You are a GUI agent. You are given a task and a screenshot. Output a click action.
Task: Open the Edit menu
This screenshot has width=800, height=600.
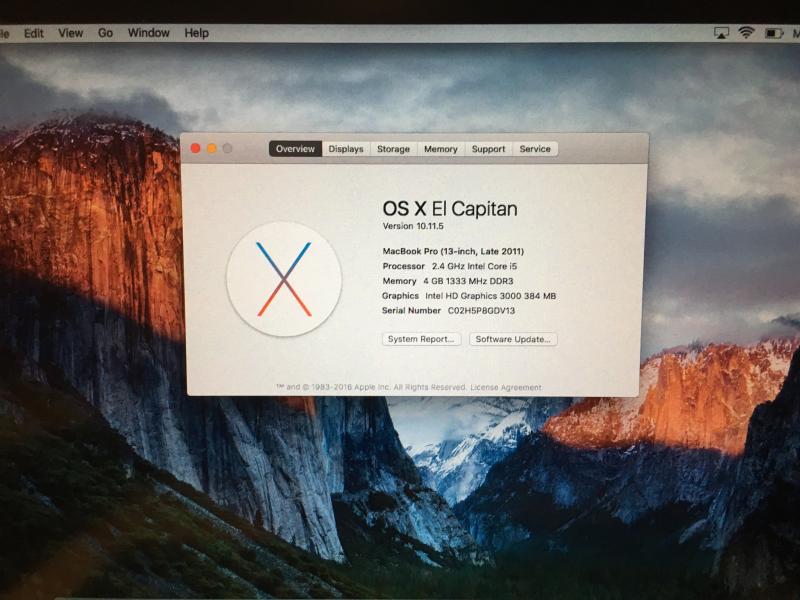[x=34, y=33]
